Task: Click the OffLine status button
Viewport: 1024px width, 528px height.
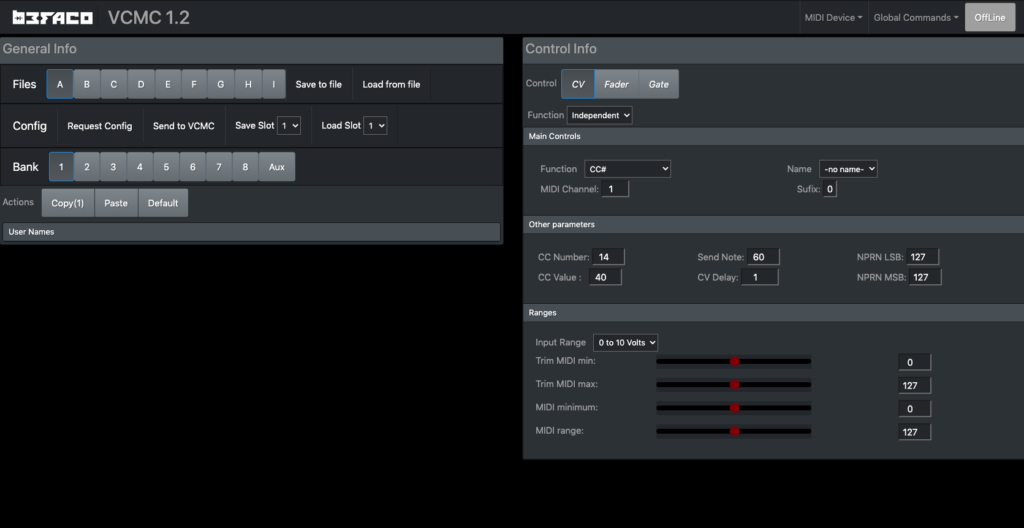Action: click(x=989, y=17)
